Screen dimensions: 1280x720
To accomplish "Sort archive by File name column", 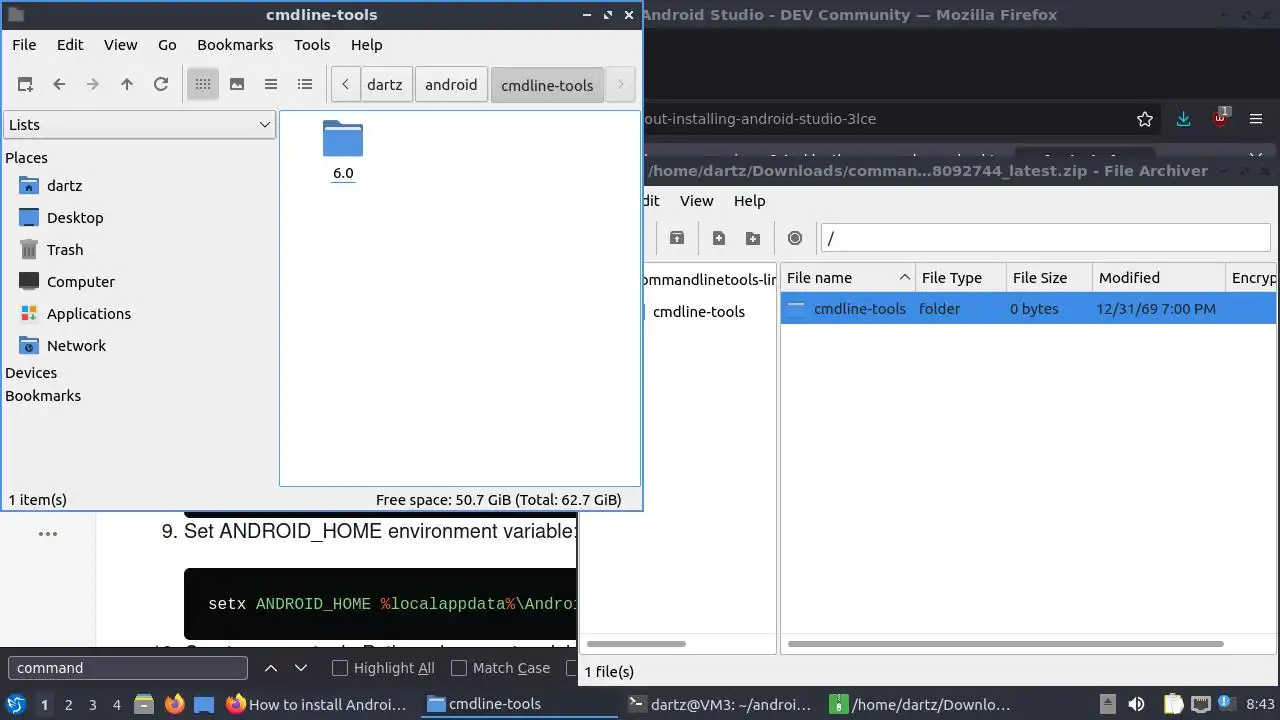I will (x=848, y=278).
